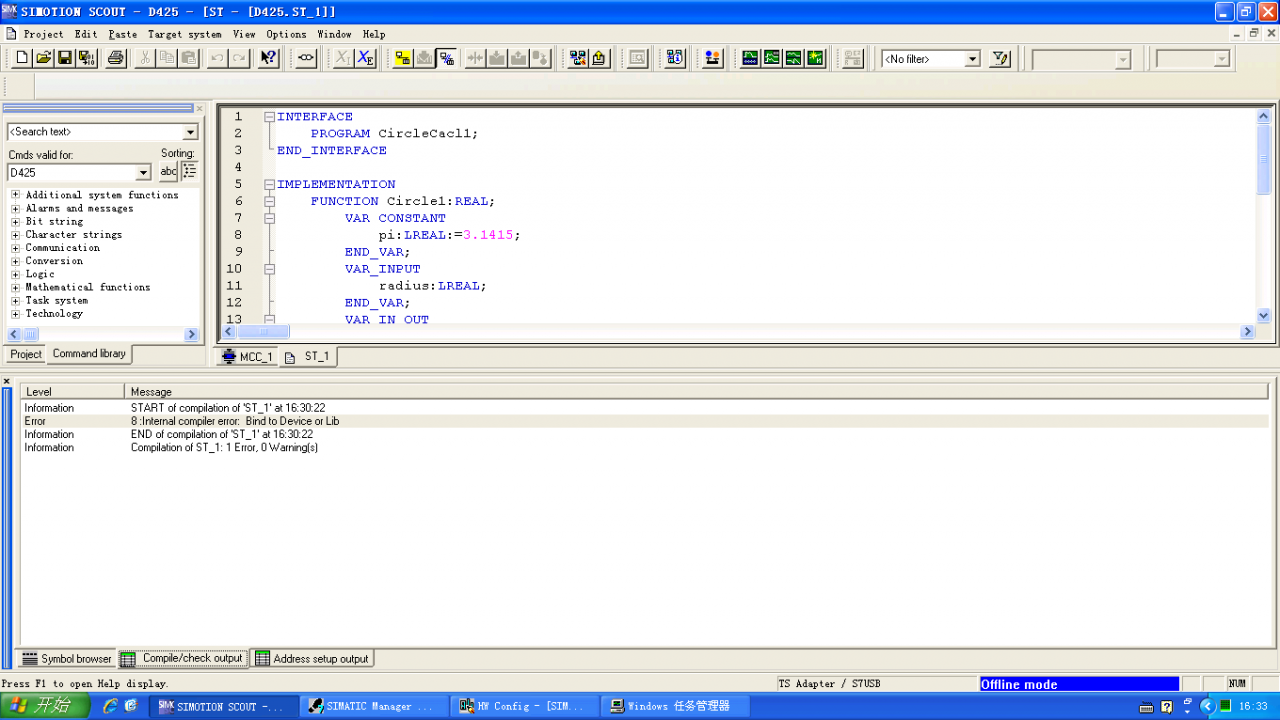The width and height of the screenshot is (1280, 720).
Task: Open the control panel person icon
Action: pyautogui.click(x=712, y=58)
